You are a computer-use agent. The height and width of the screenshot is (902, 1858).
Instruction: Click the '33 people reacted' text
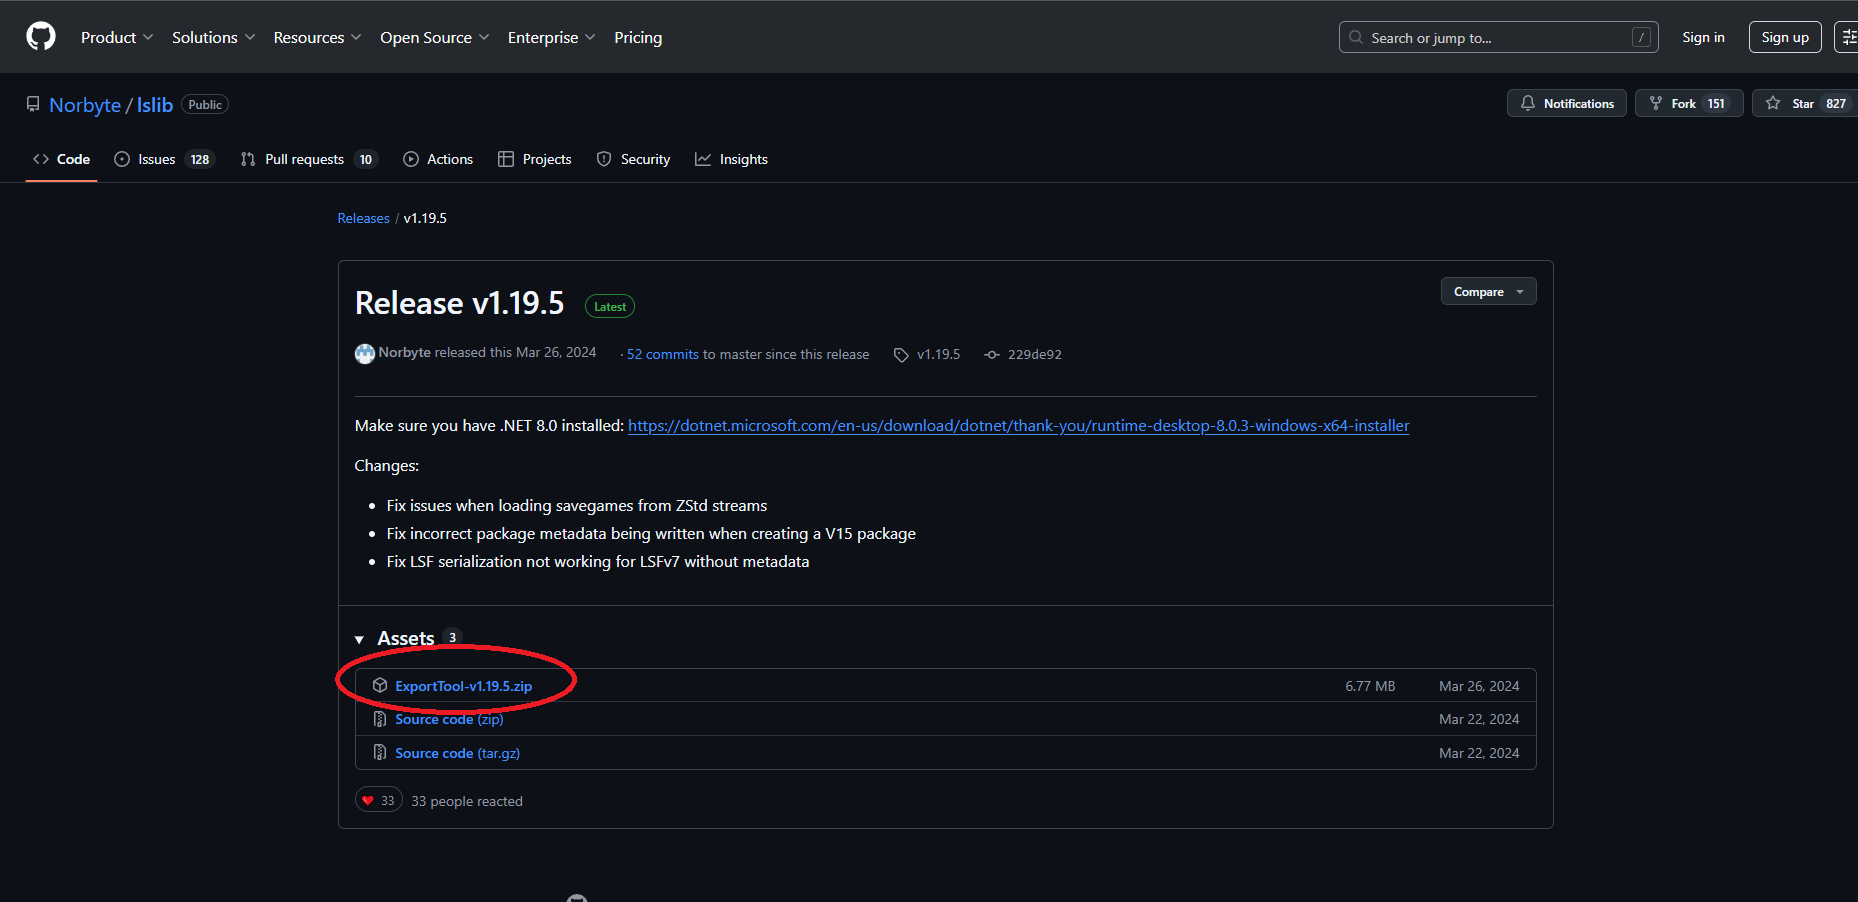tap(467, 801)
